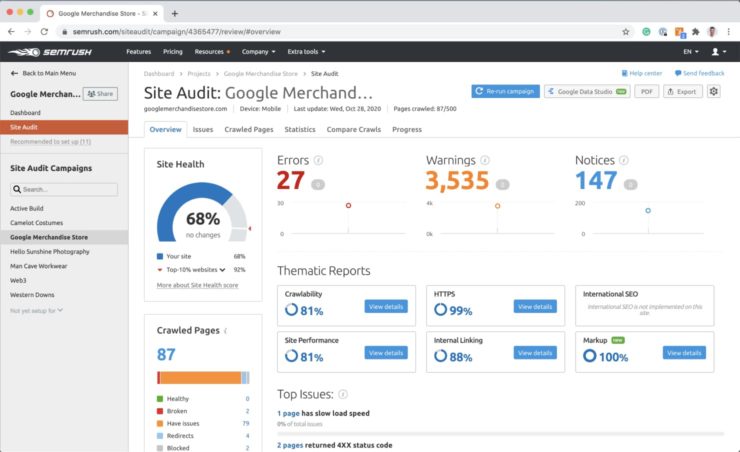This screenshot has width=740, height=452.
Task: Select Overview tab
Action: point(165,129)
